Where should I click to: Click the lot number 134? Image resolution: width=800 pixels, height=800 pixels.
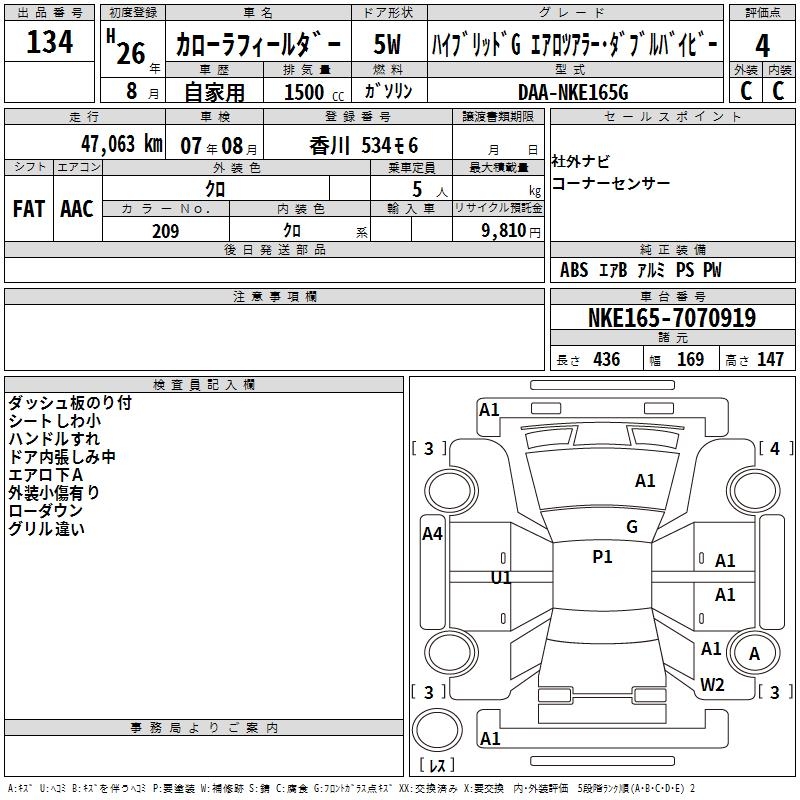(x=49, y=42)
